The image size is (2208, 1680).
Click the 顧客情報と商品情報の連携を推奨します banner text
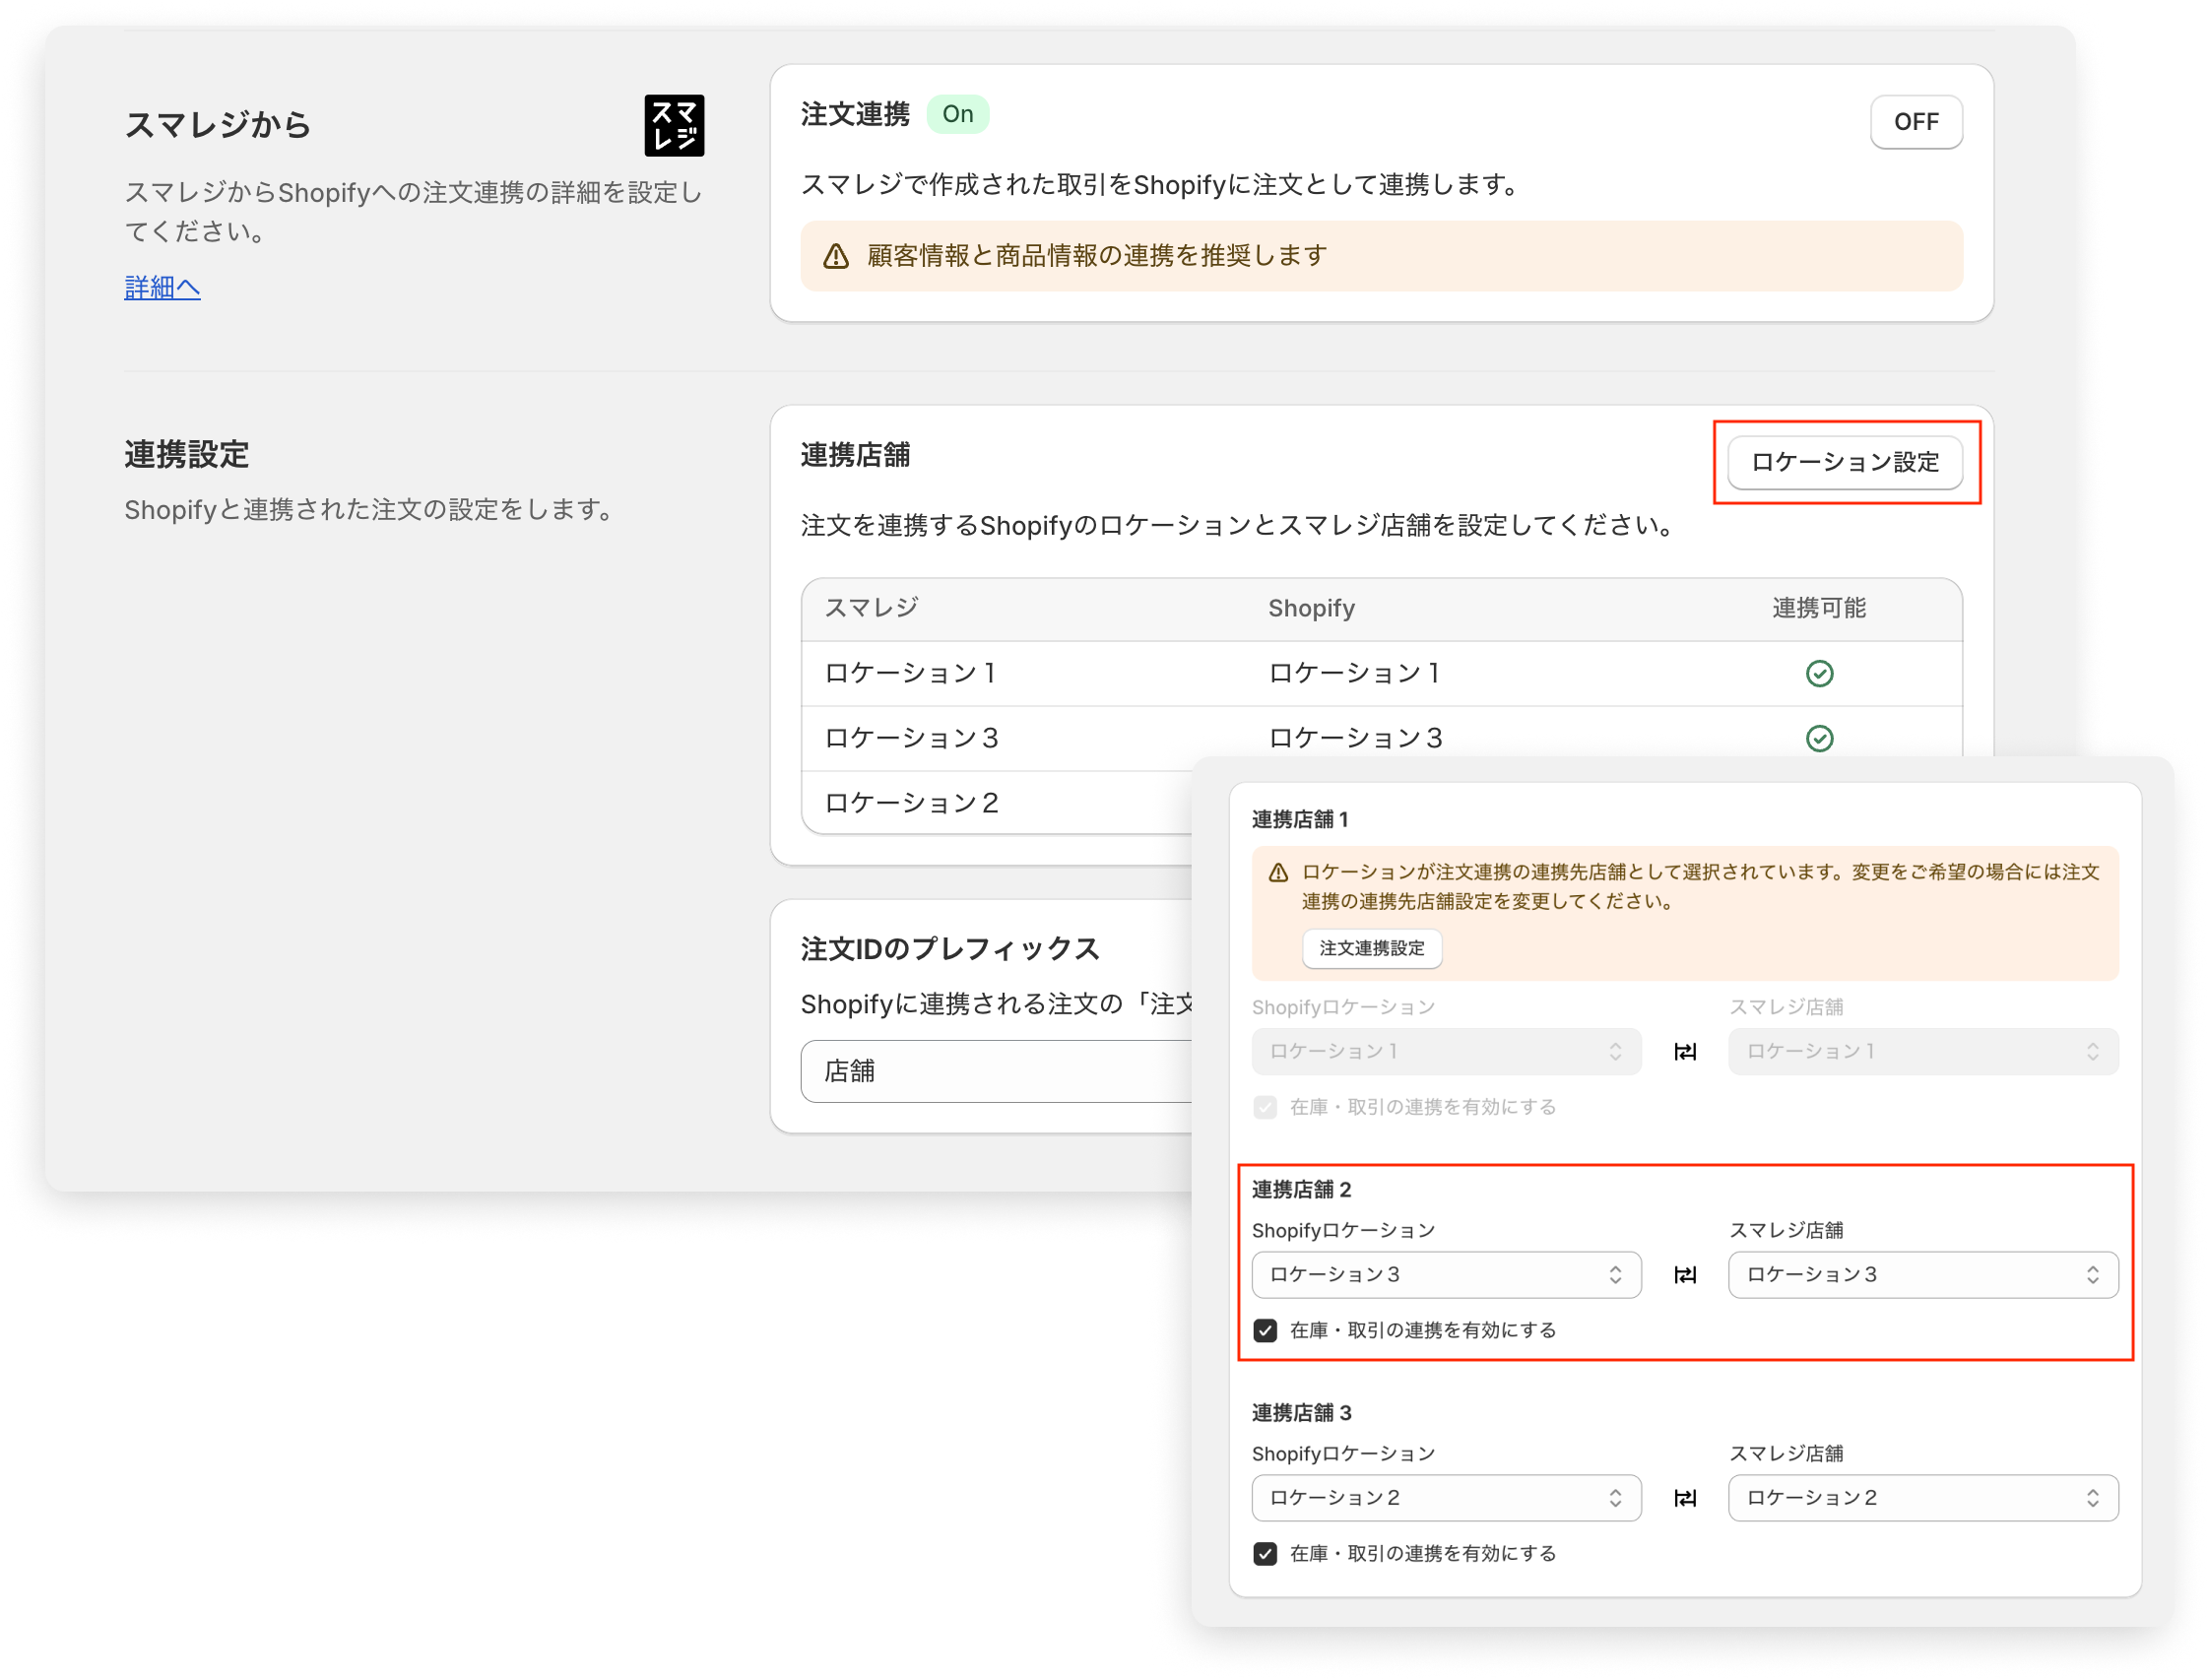[x=1097, y=256]
